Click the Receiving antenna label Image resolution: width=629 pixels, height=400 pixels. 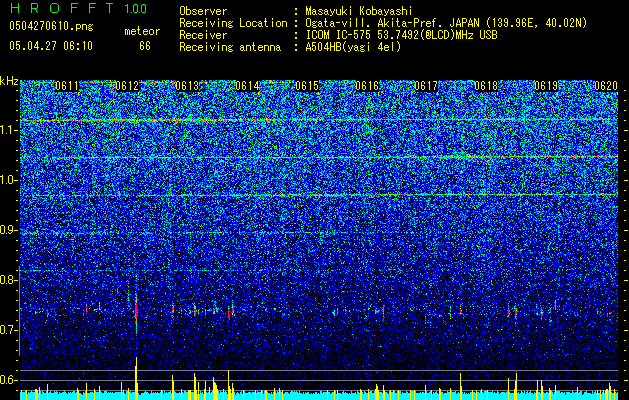coord(230,47)
